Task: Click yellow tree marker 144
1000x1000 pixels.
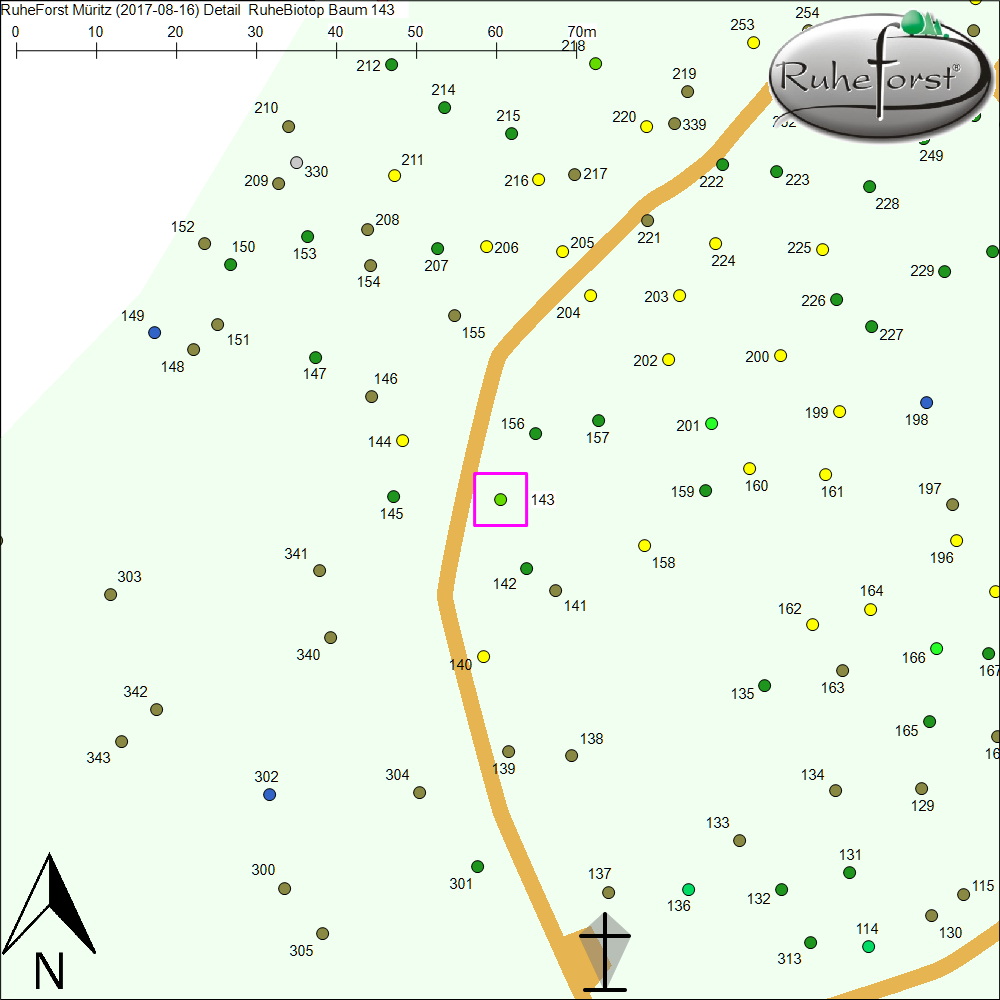Action: click(x=403, y=440)
